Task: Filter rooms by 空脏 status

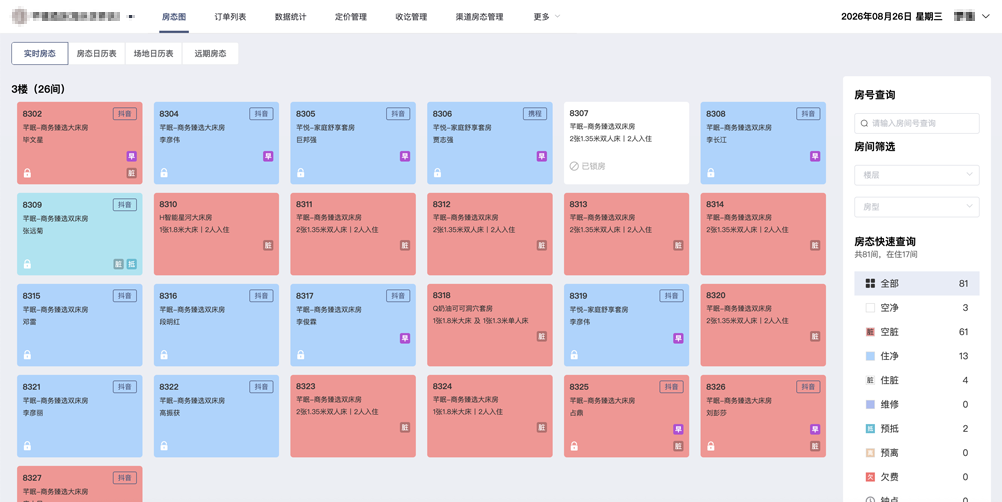Action: point(916,332)
